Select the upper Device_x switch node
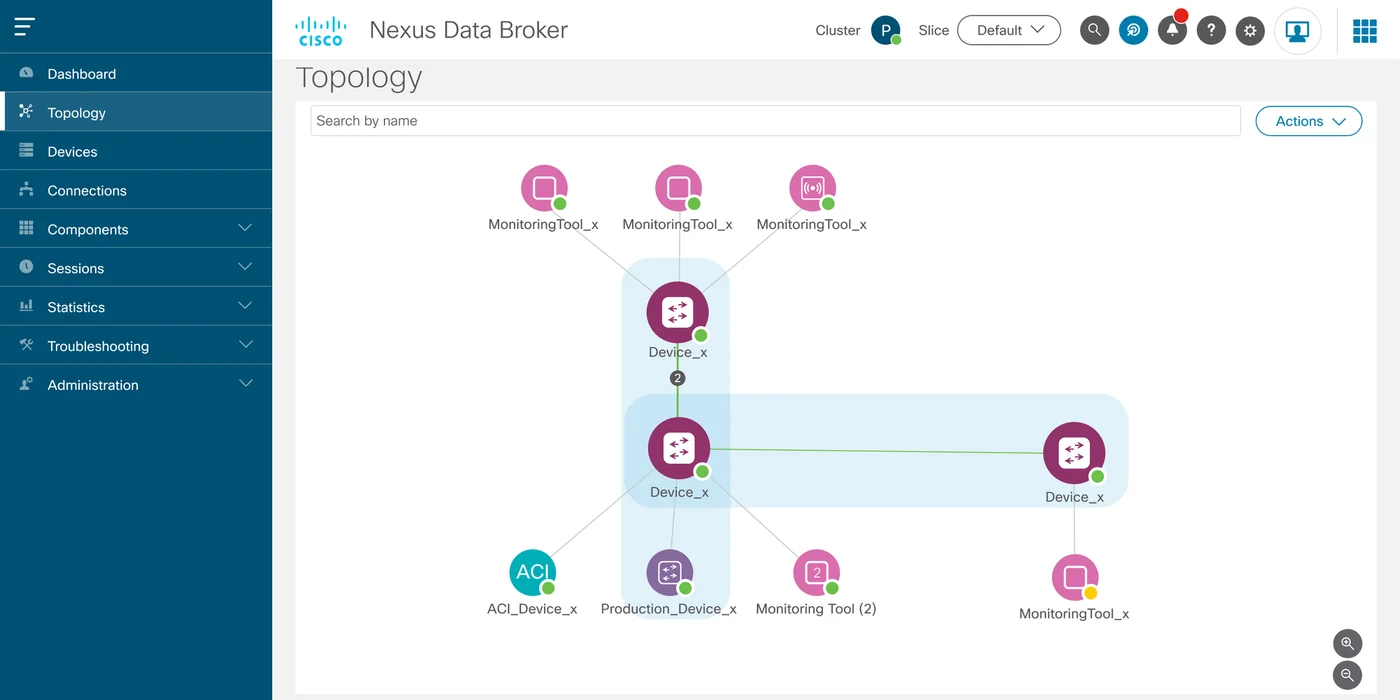Viewport: 1400px width, 700px height. click(678, 312)
